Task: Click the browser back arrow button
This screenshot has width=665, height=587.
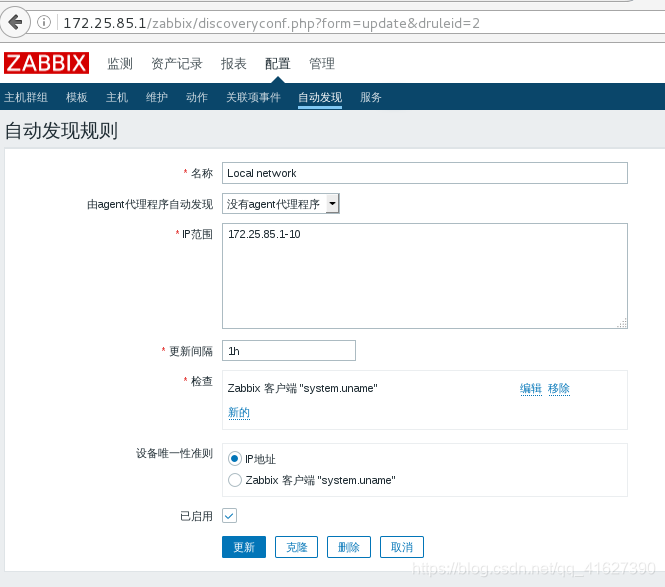Action: 15,22
